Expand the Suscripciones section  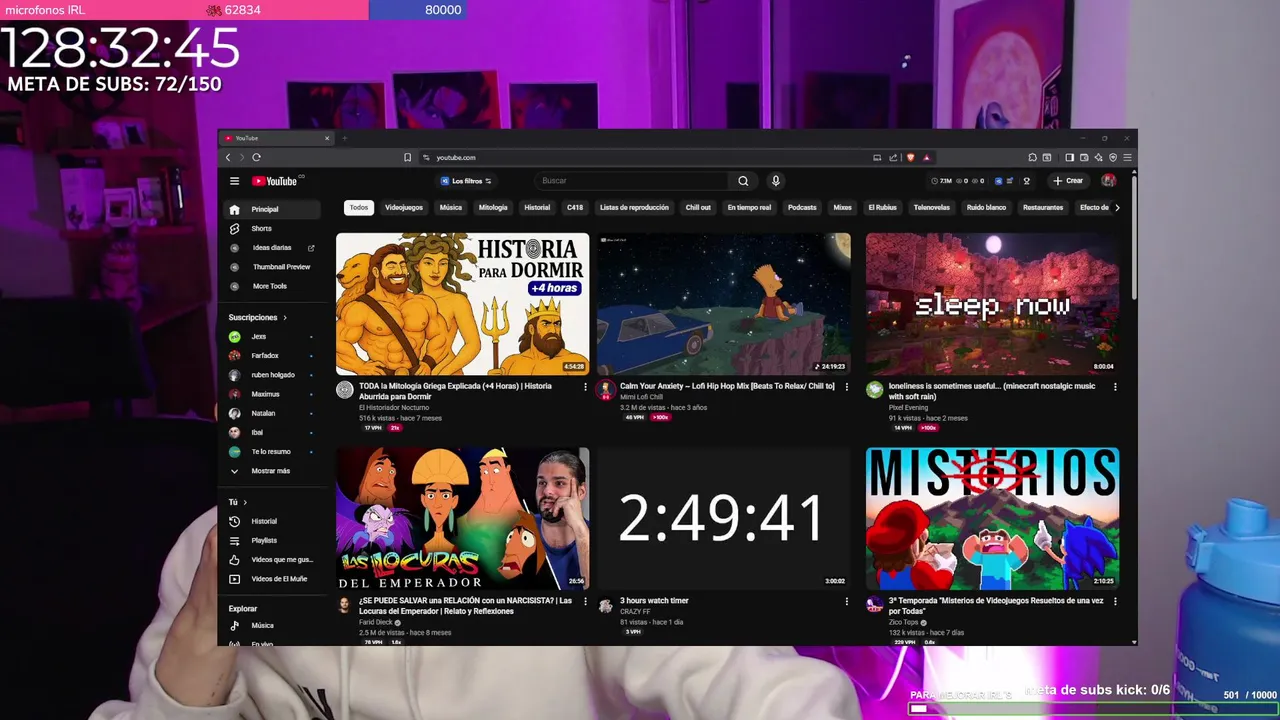point(258,317)
